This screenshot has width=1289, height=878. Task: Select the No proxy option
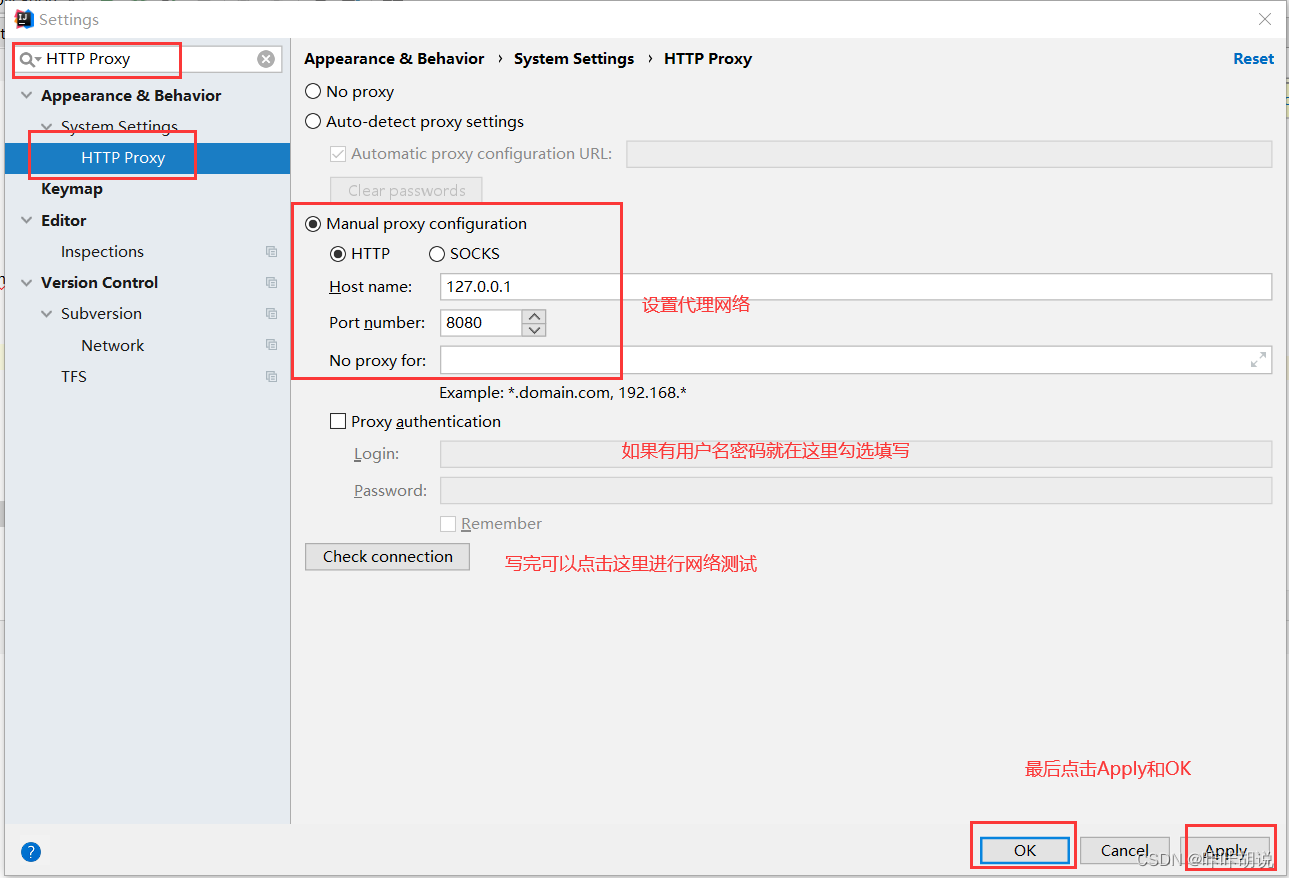pyautogui.click(x=313, y=91)
